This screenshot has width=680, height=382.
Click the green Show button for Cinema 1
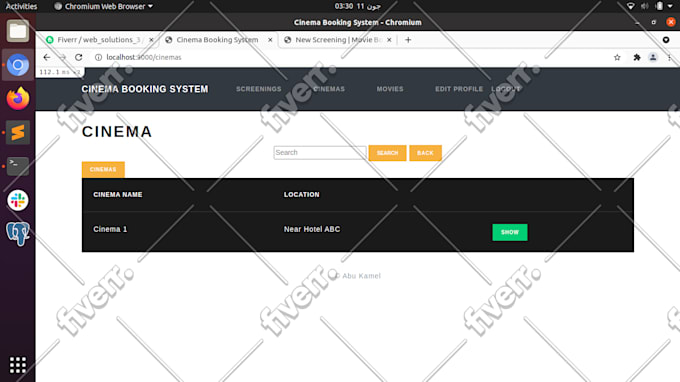[x=510, y=232]
